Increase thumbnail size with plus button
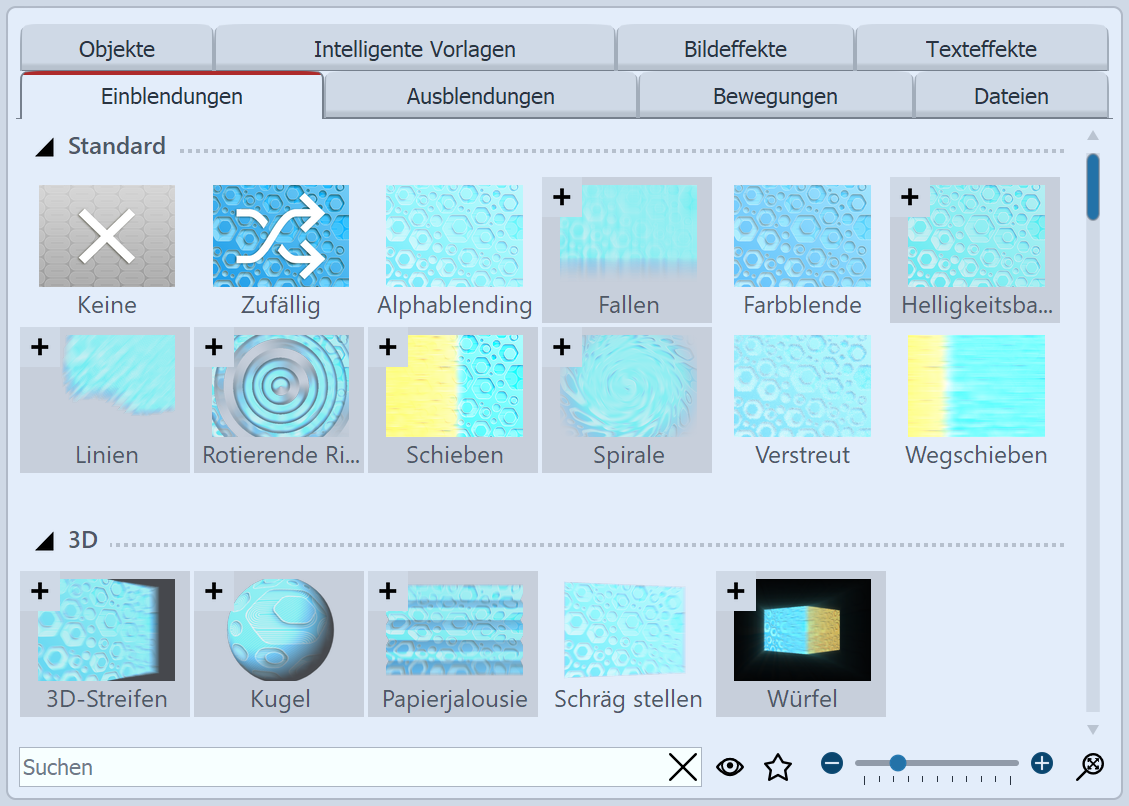1129x806 pixels. tap(1042, 764)
